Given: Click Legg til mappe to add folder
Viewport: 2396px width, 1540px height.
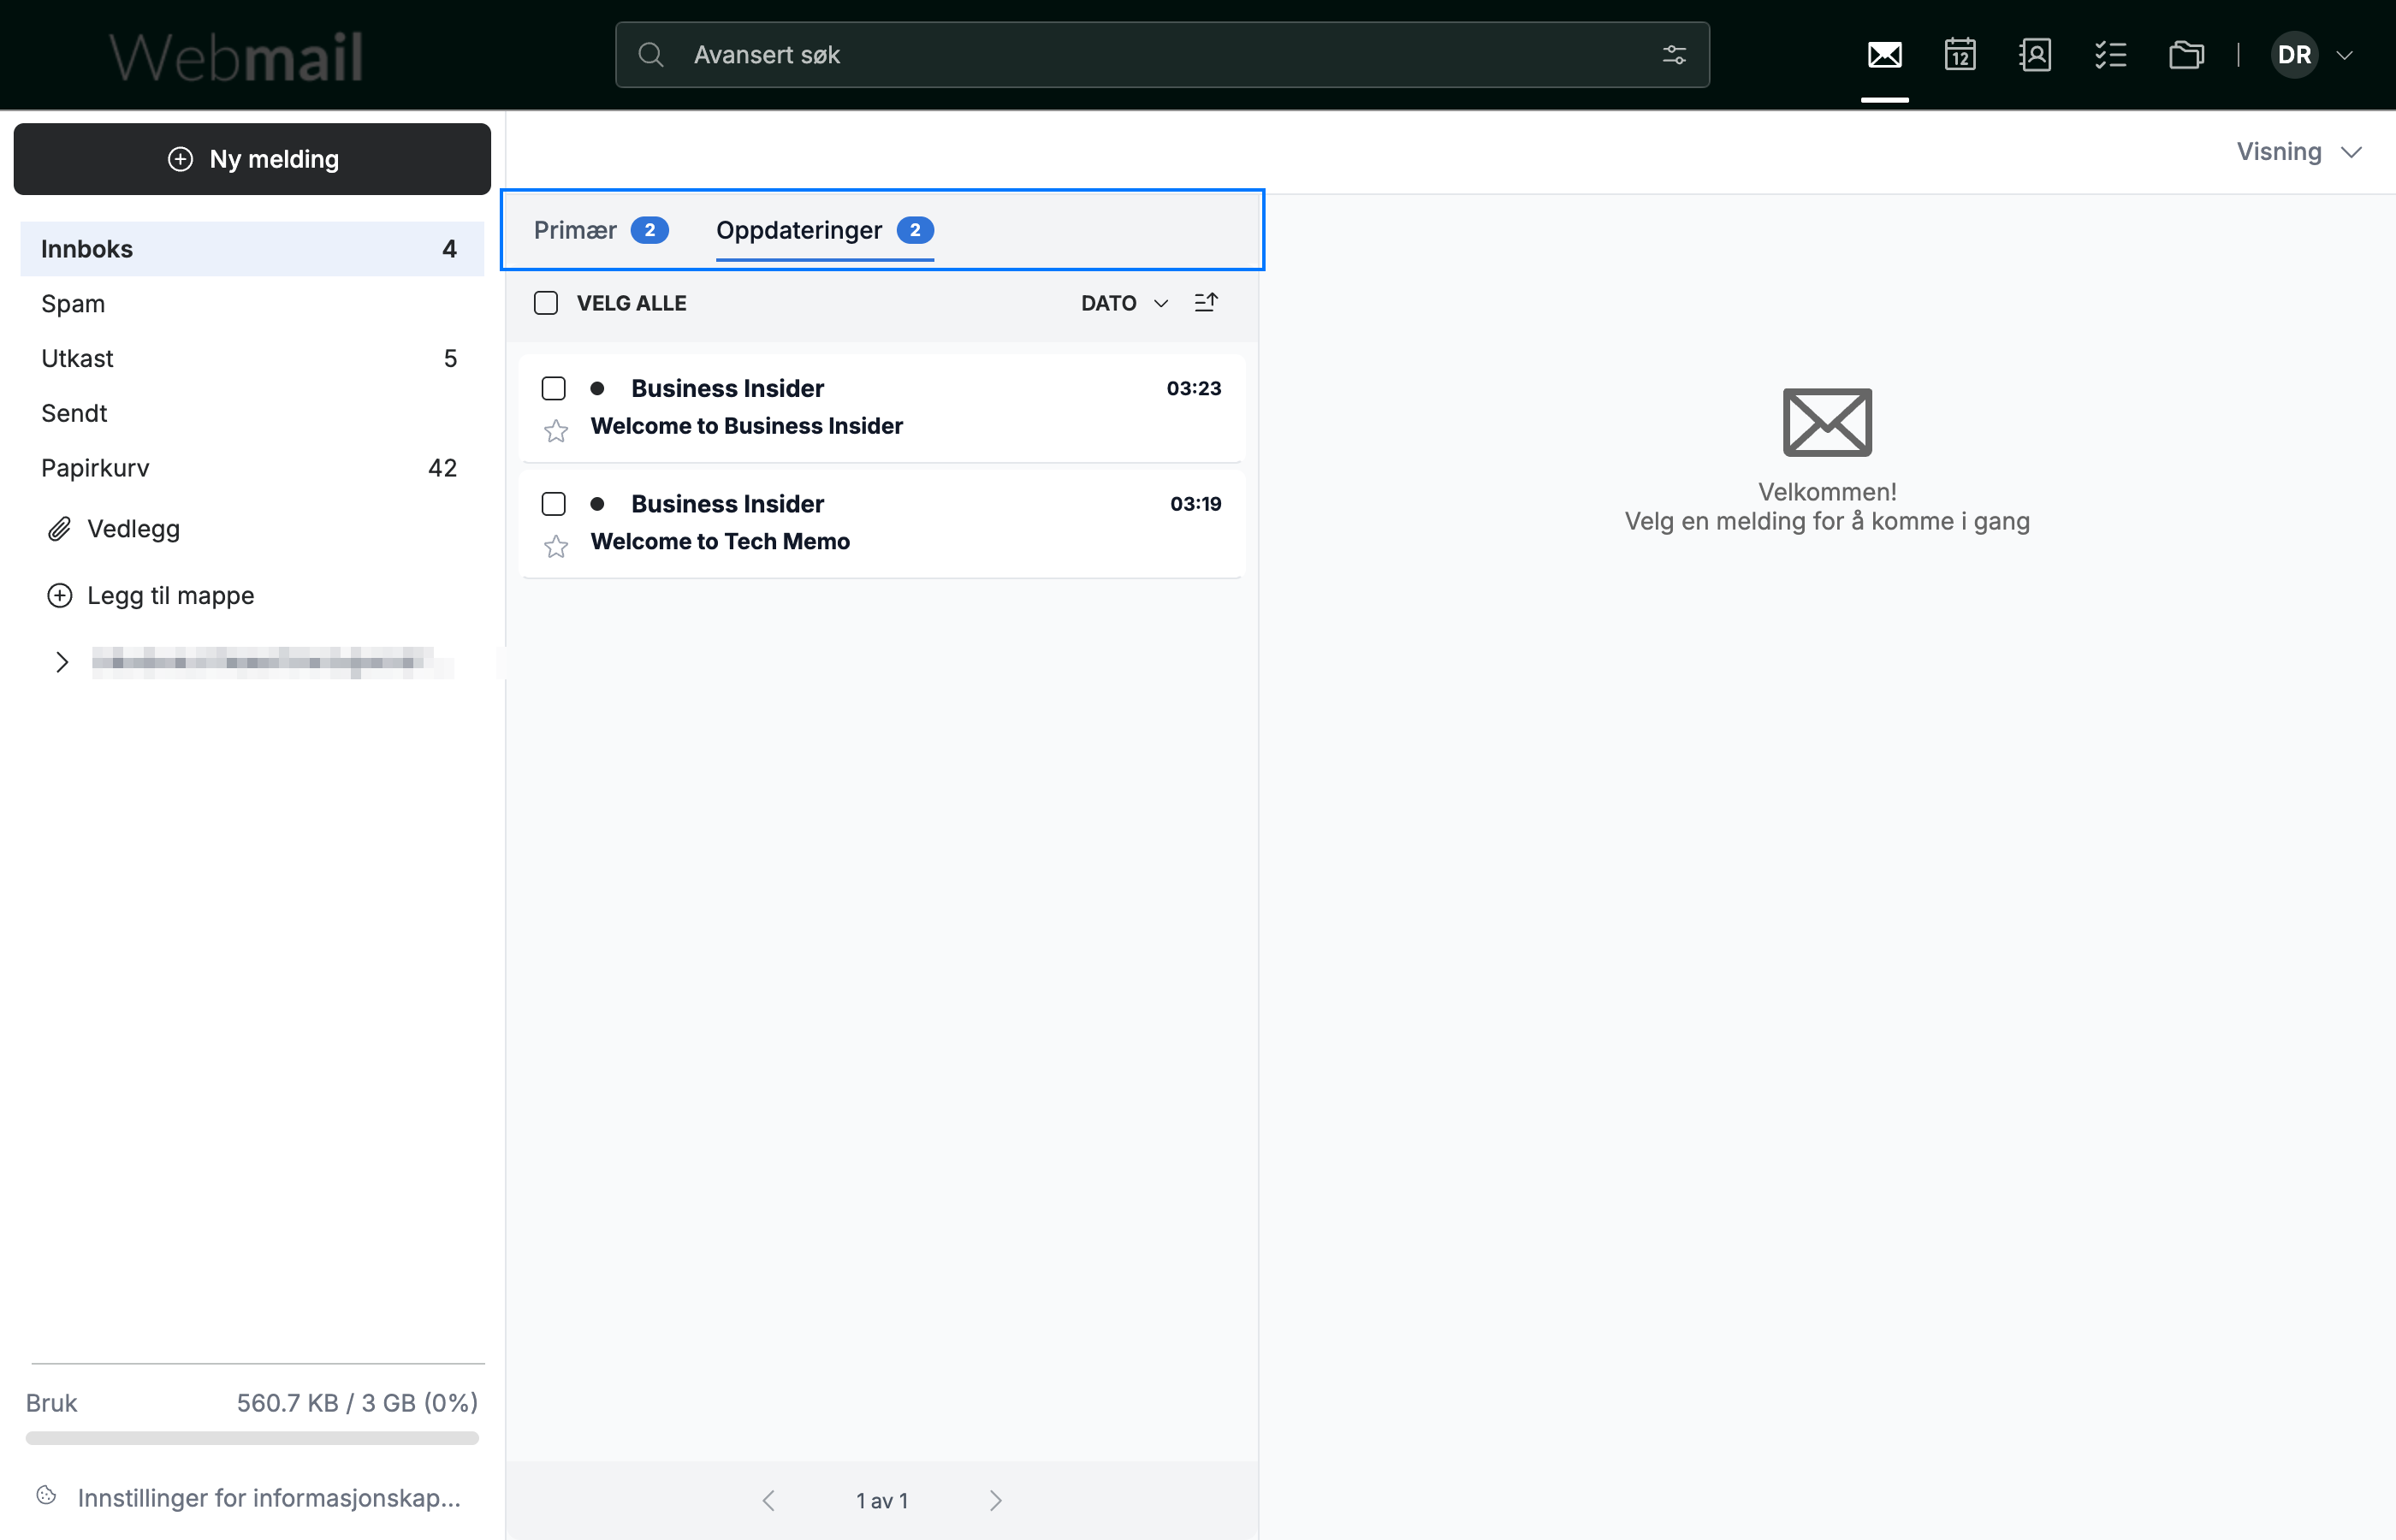Looking at the screenshot, I should click(x=171, y=595).
